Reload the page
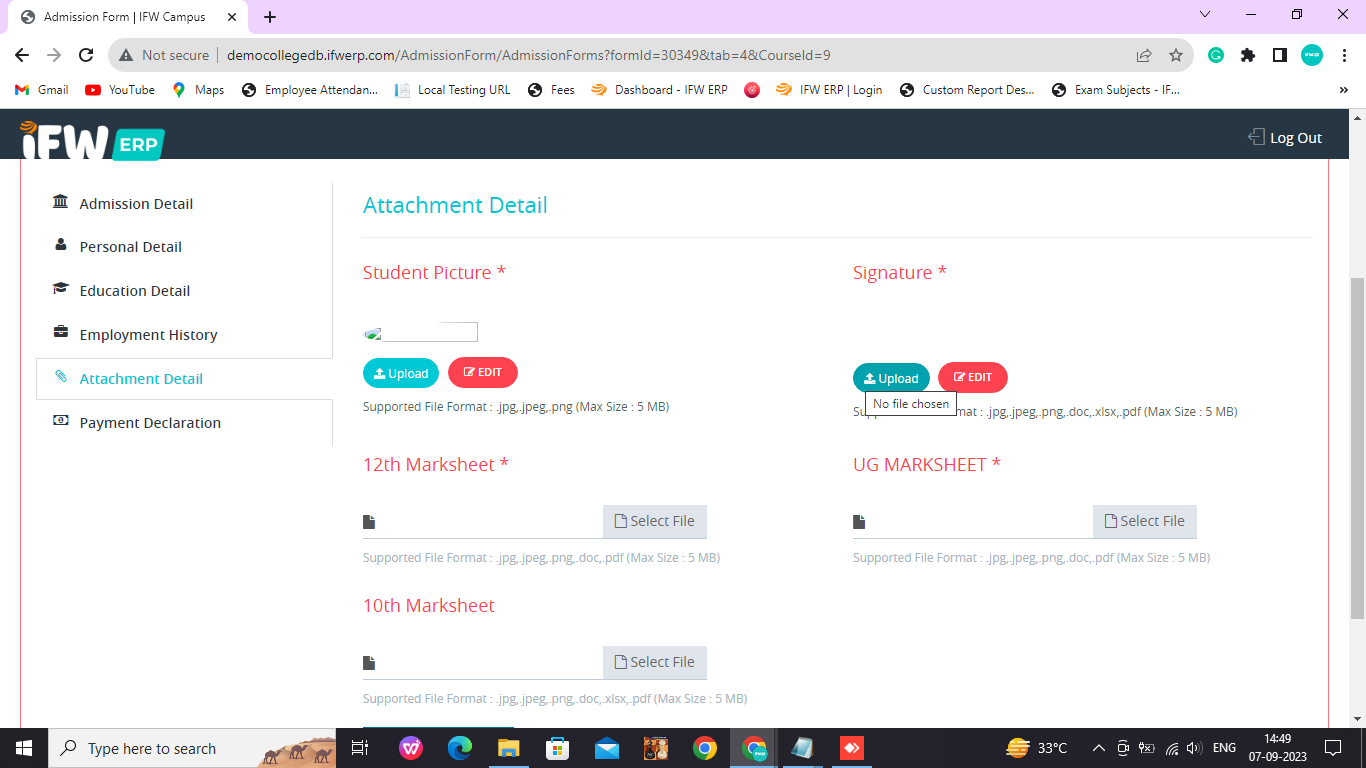Viewport: 1366px width, 768px height. click(x=86, y=55)
